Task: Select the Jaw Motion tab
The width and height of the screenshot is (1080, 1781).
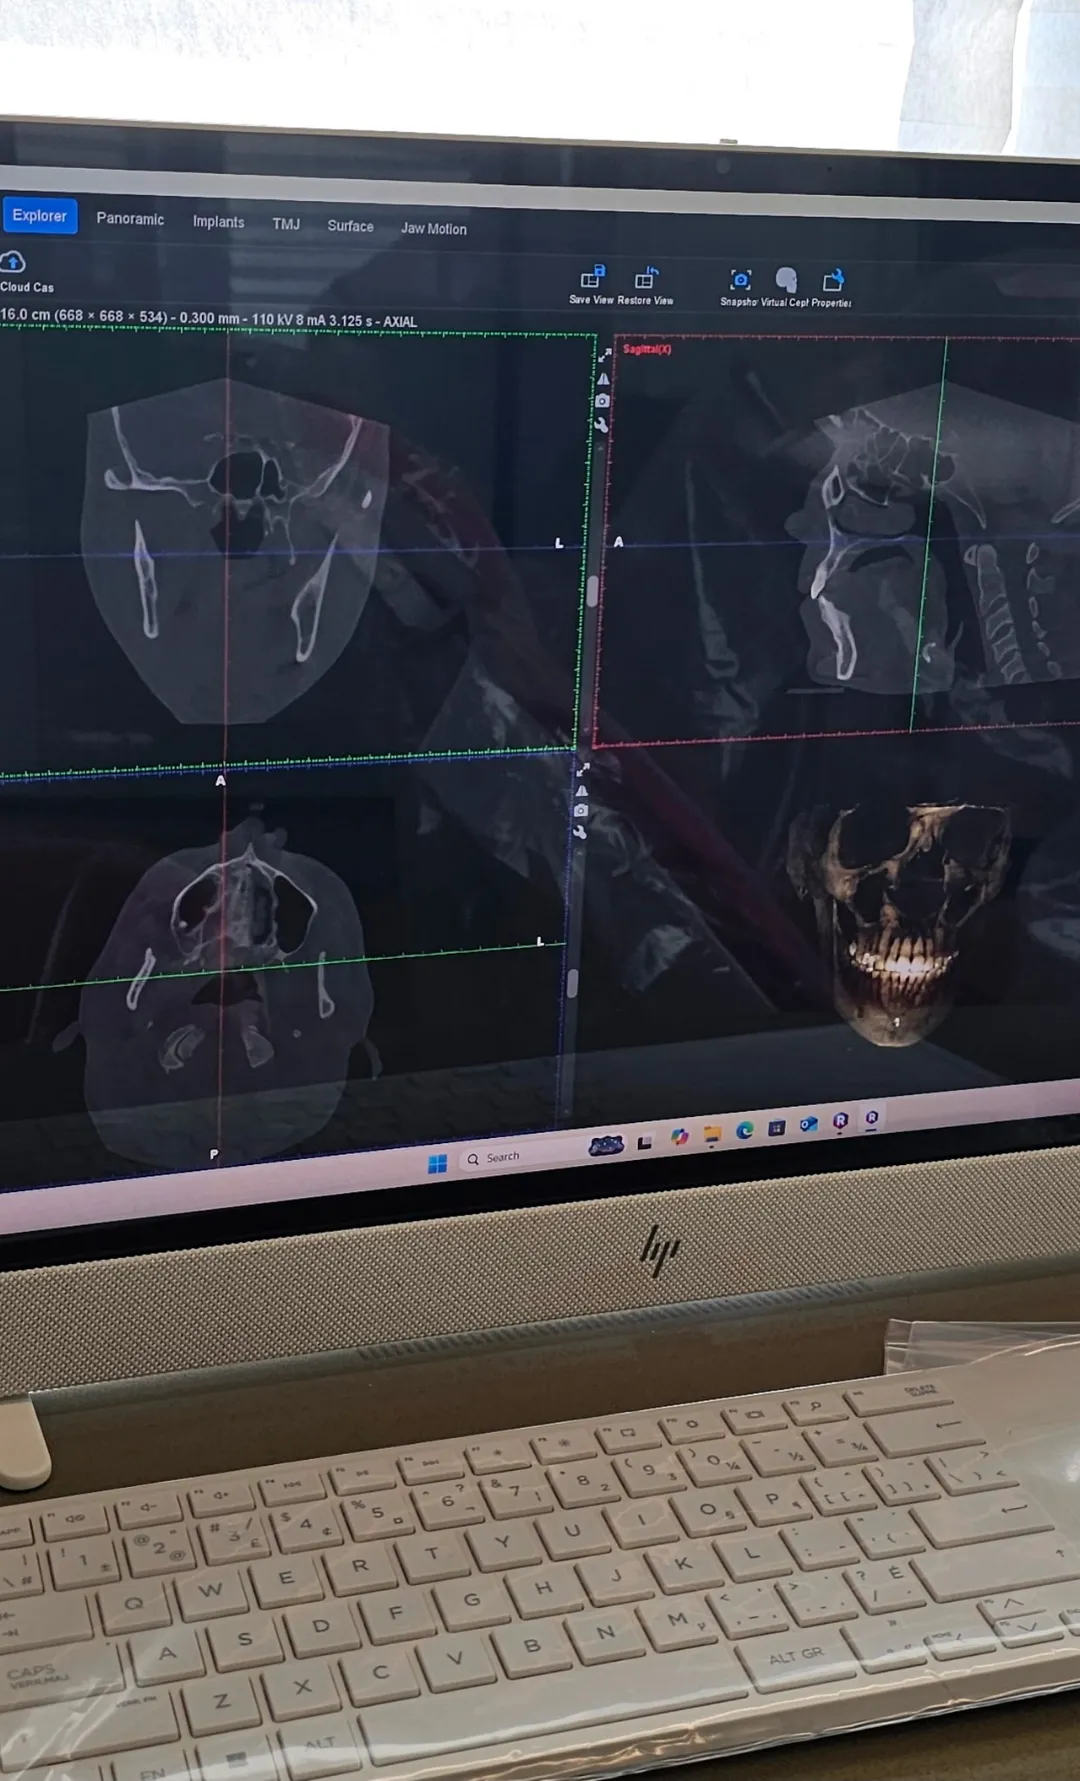Action: click(x=433, y=229)
